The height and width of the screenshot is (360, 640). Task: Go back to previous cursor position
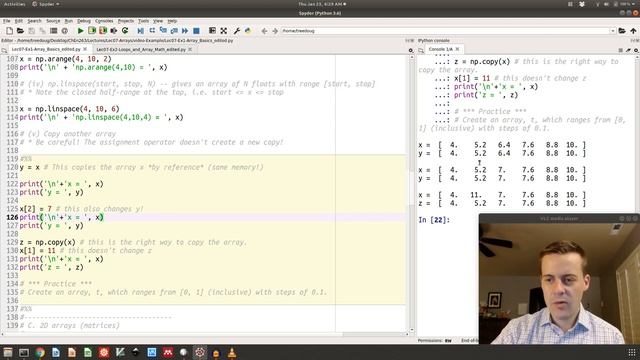pyautogui.click(x=264, y=31)
